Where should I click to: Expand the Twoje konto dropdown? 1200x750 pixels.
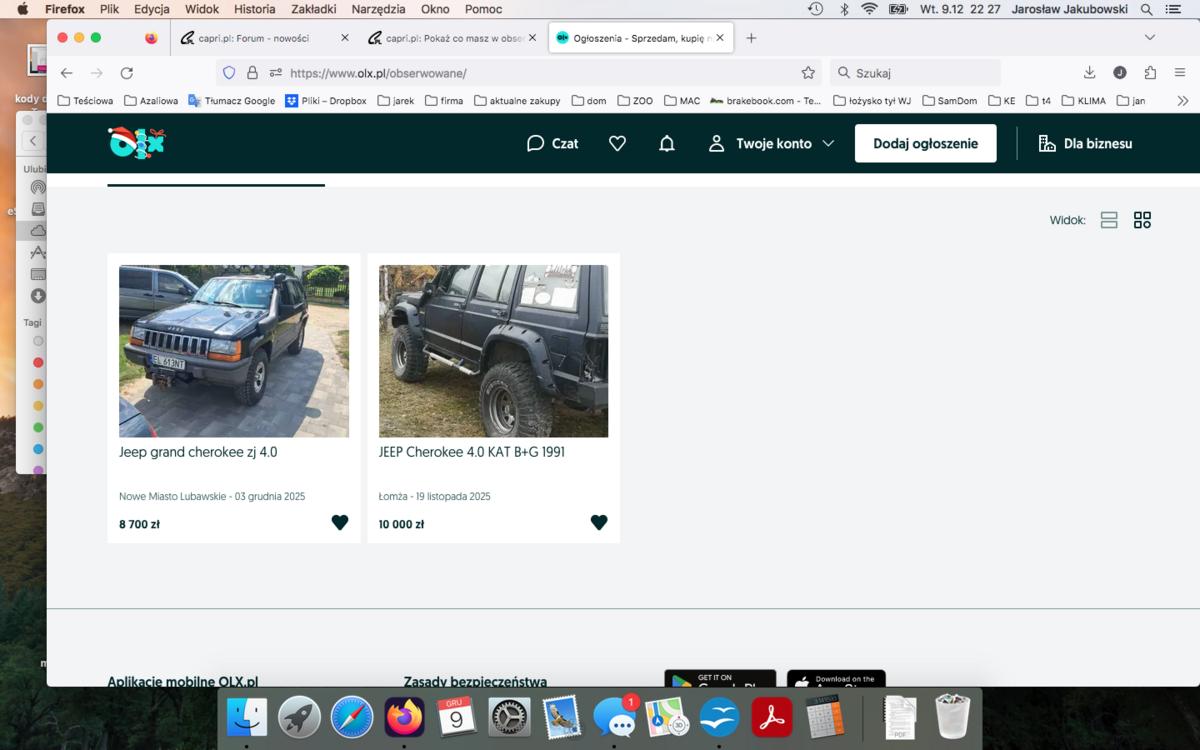pyautogui.click(x=771, y=143)
